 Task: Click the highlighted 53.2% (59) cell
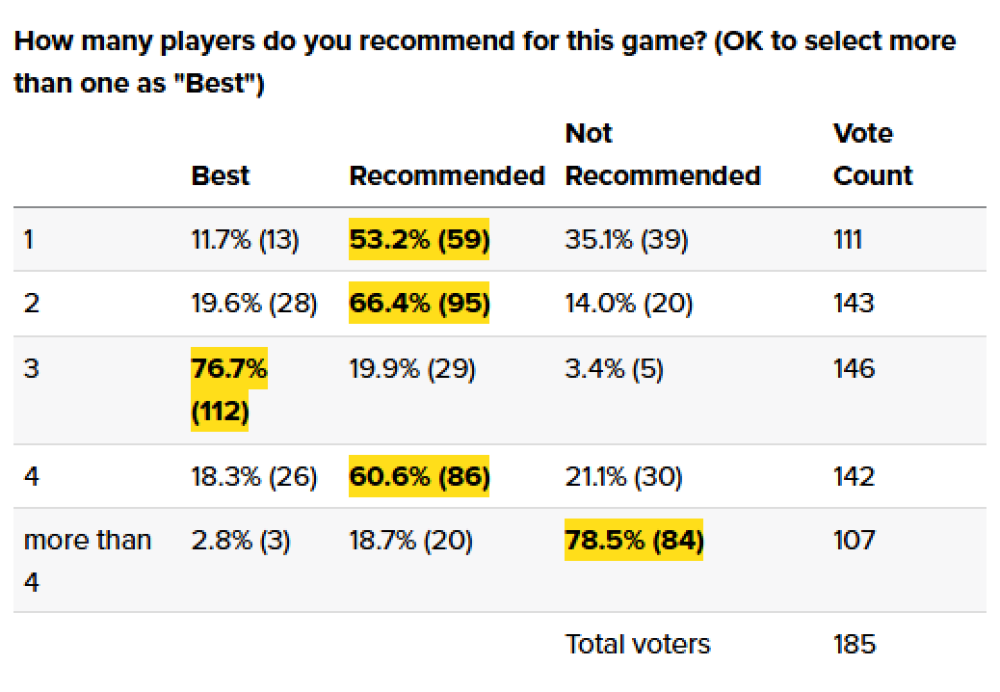coord(419,240)
